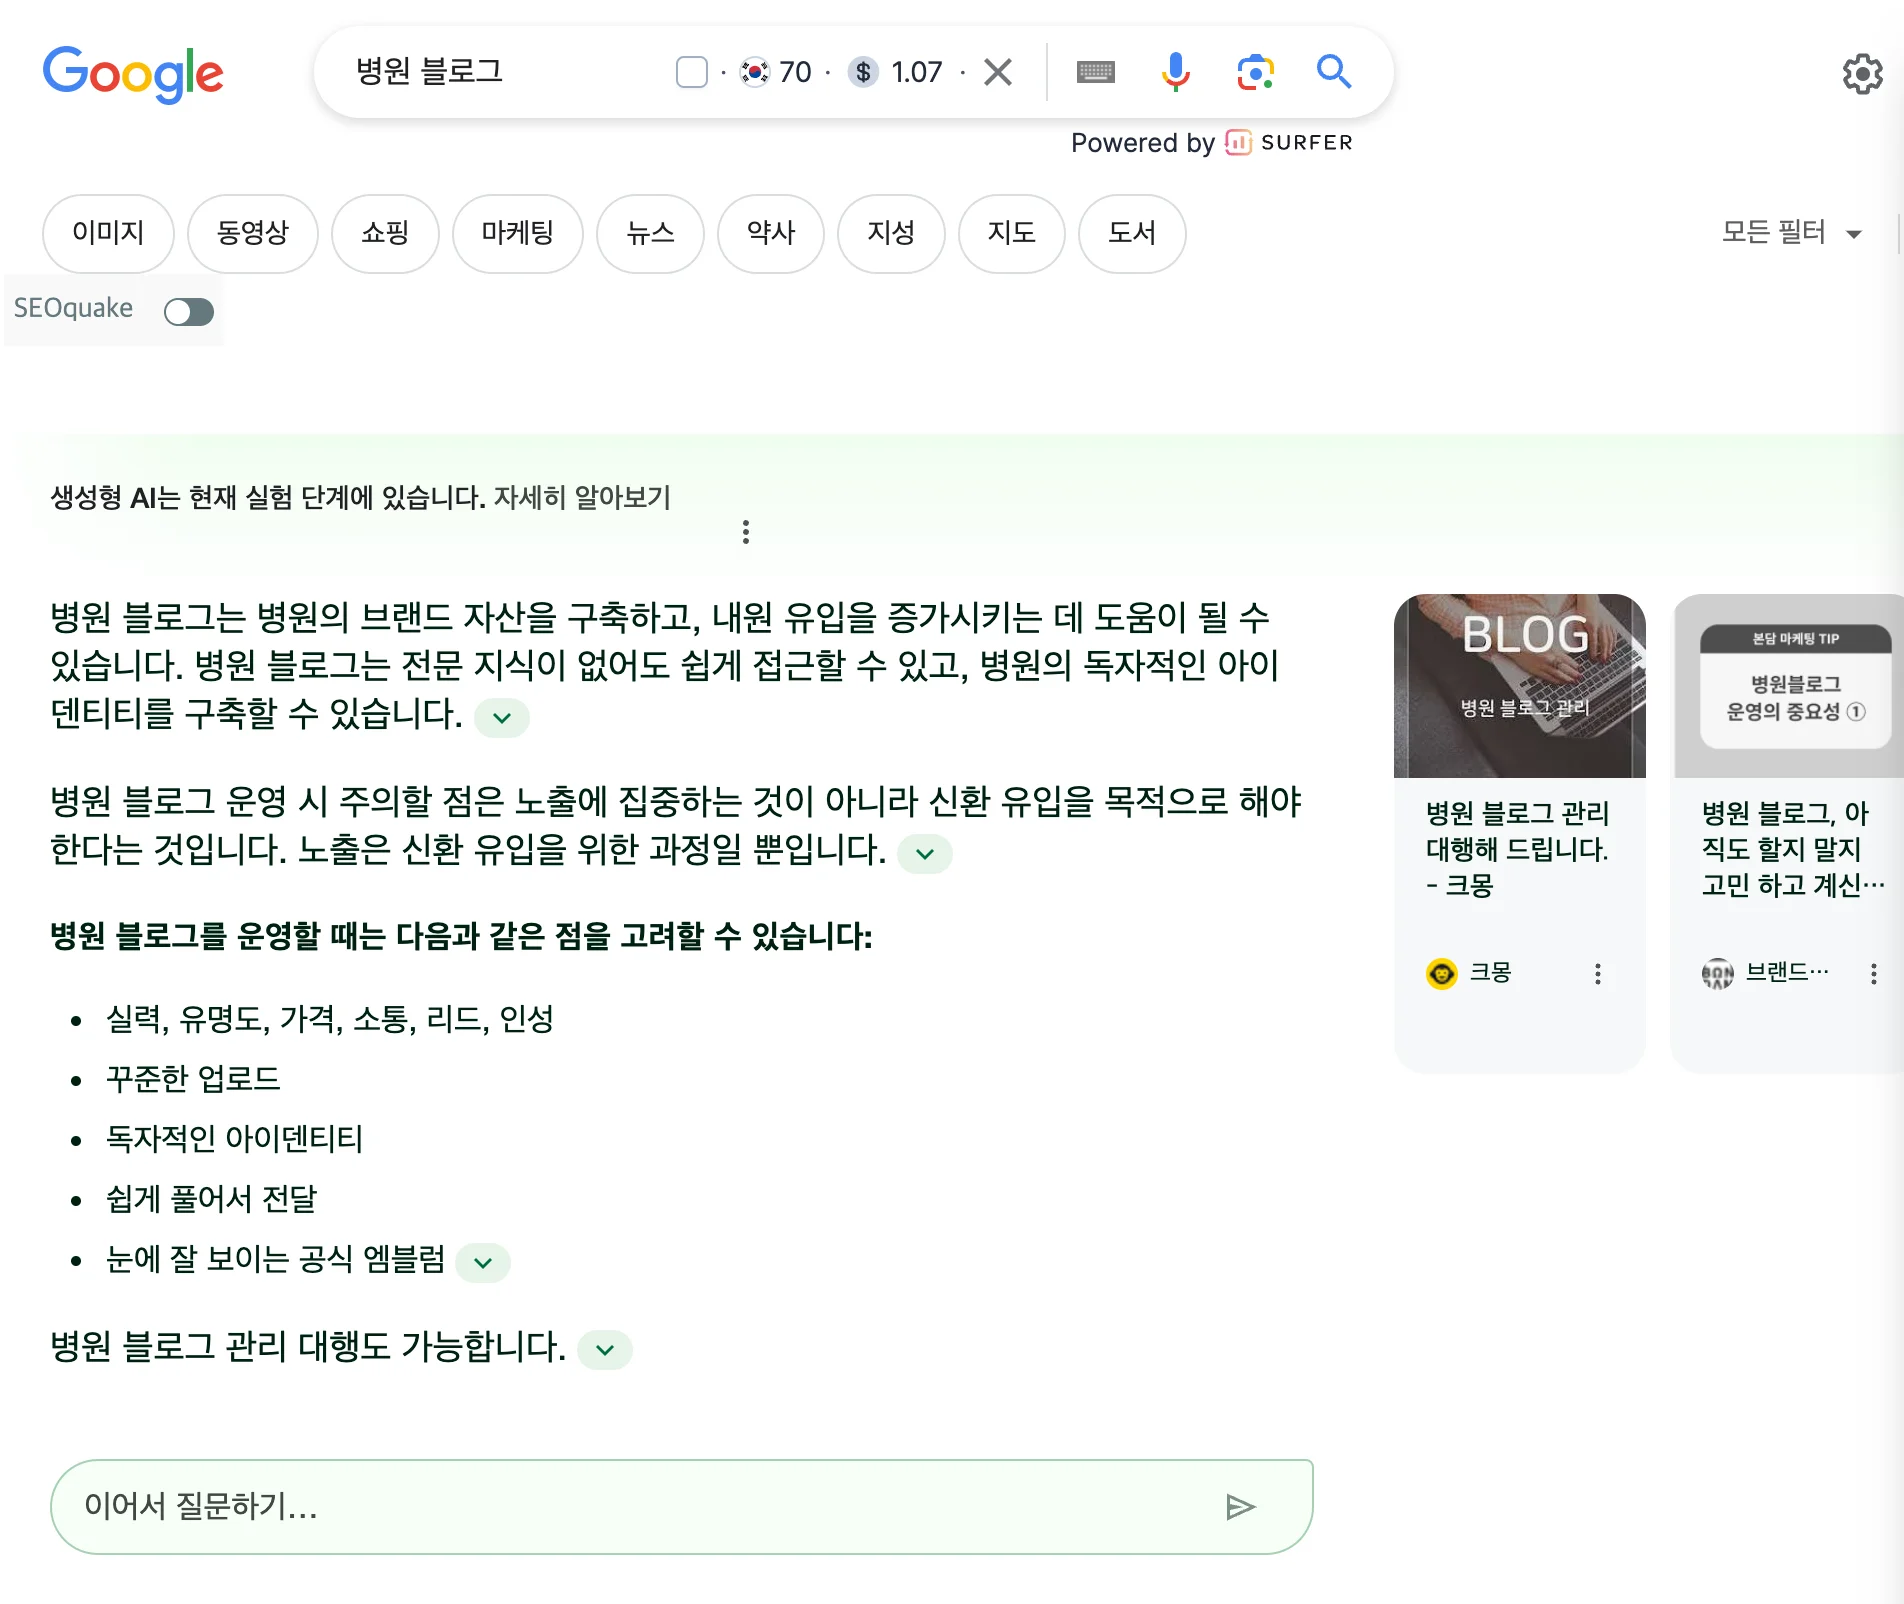
Task: Open the on-screen keyboard input tool
Action: [1095, 71]
